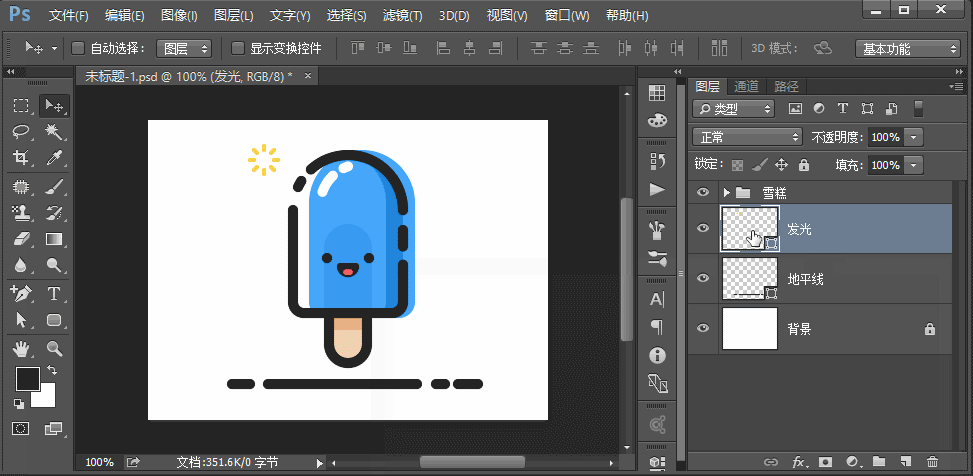Select the Horizontal Type tool
This screenshot has width=973, height=476.
point(54,293)
